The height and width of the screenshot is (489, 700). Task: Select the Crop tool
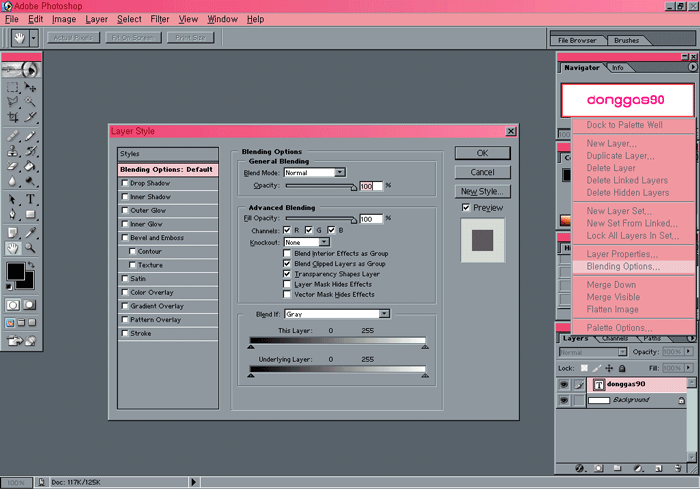click(x=12, y=117)
